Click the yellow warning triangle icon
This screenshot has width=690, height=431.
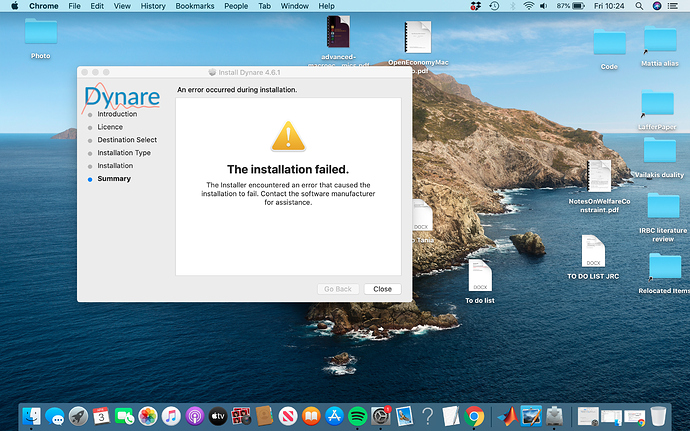point(288,136)
